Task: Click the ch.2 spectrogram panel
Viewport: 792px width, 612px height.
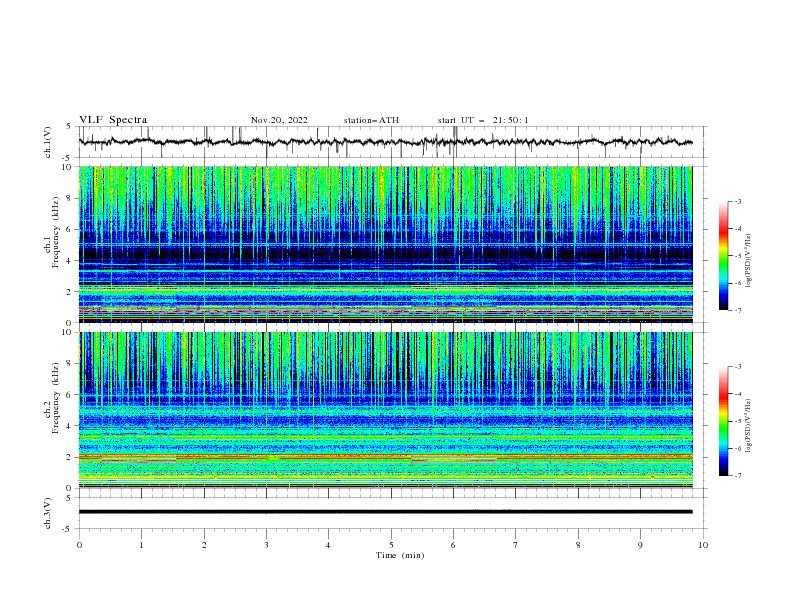Action: (x=385, y=410)
